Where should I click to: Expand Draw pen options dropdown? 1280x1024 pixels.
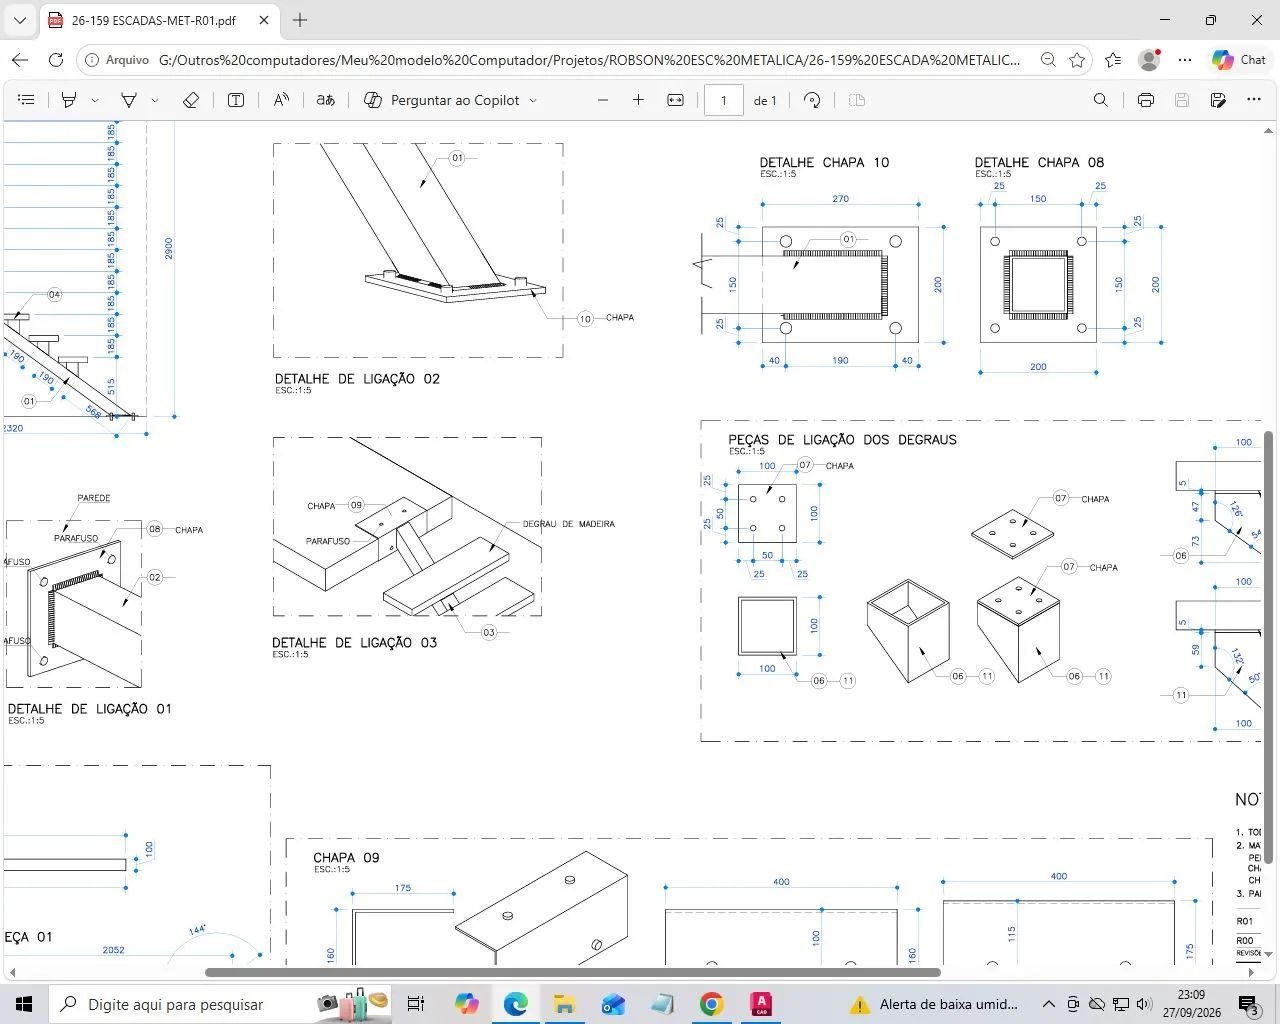[155, 100]
